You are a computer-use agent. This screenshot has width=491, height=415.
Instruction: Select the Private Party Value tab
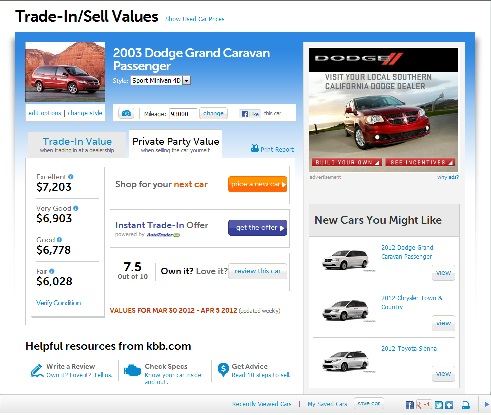click(x=176, y=144)
